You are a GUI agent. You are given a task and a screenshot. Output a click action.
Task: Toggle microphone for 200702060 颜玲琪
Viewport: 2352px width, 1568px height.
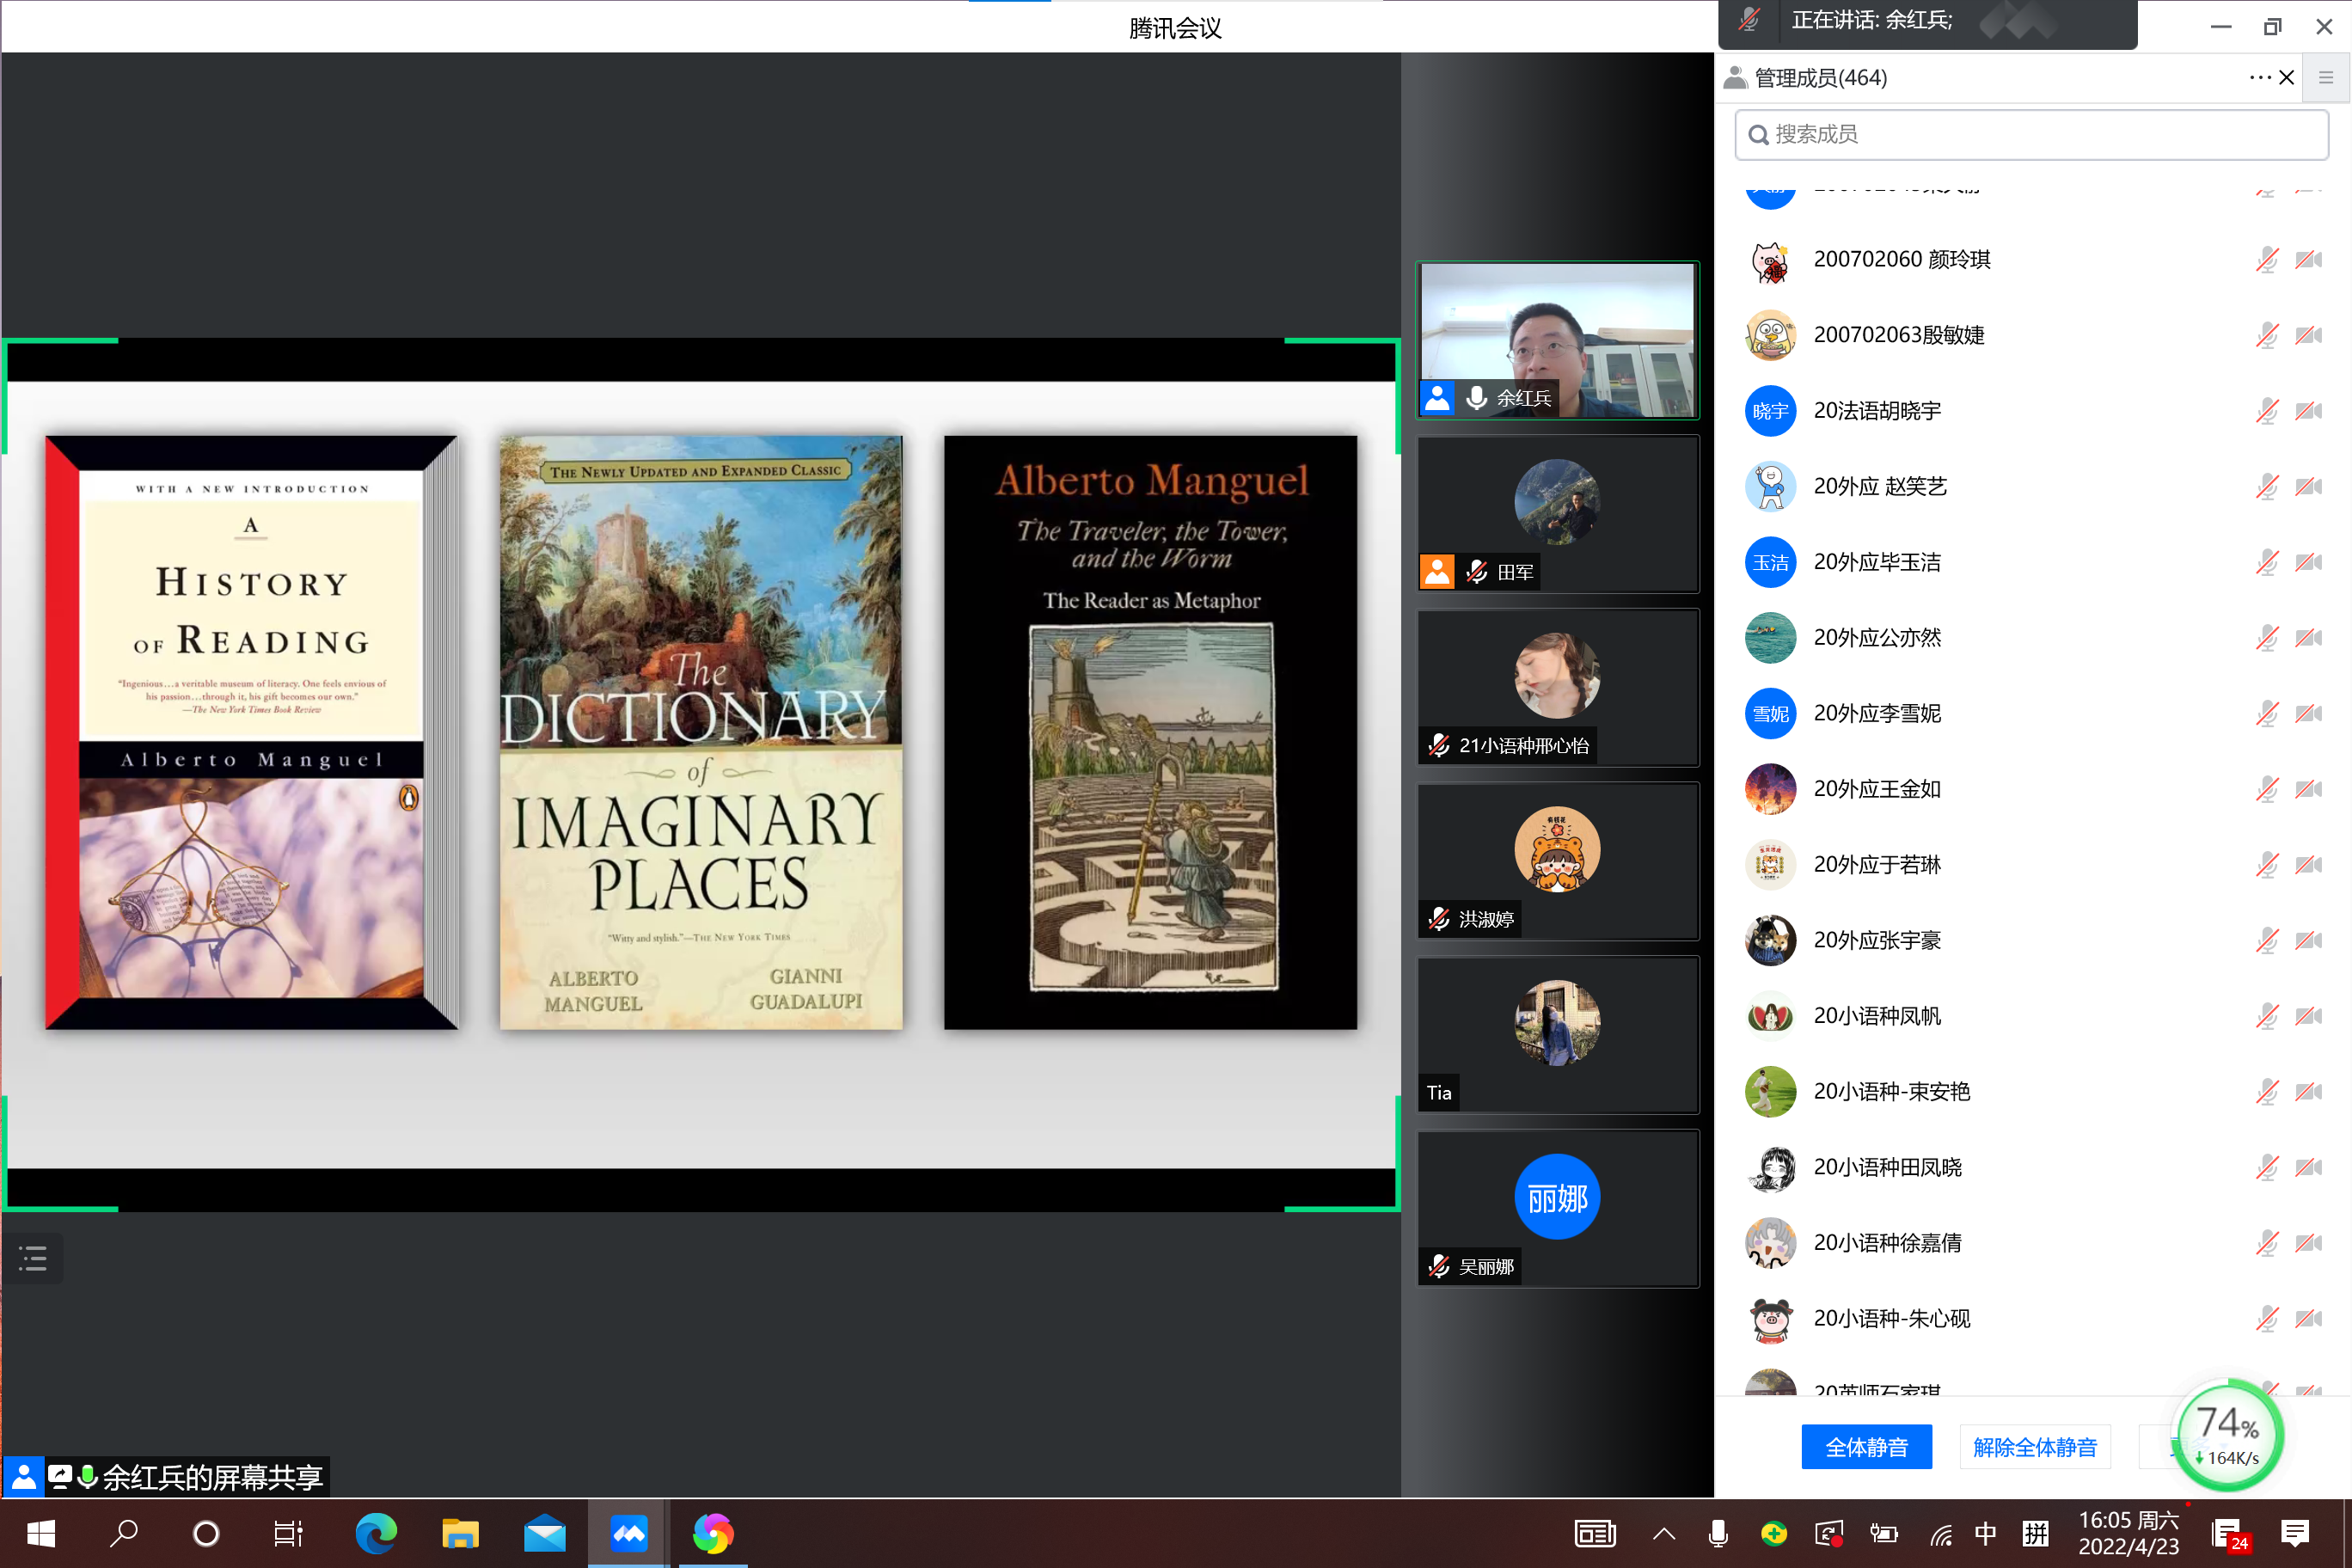(2266, 259)
